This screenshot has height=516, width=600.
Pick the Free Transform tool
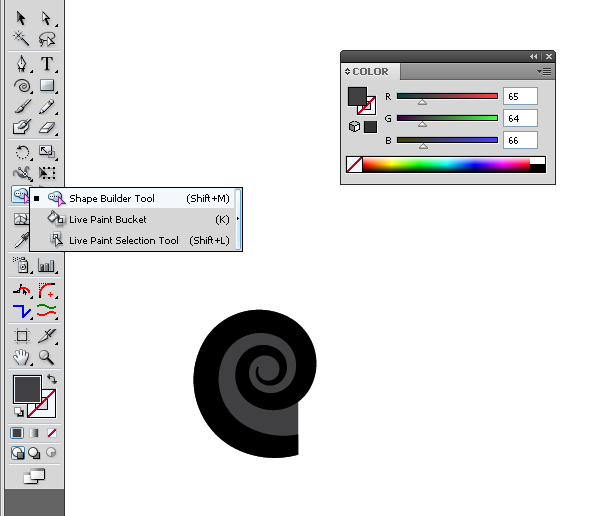(47, 173)
